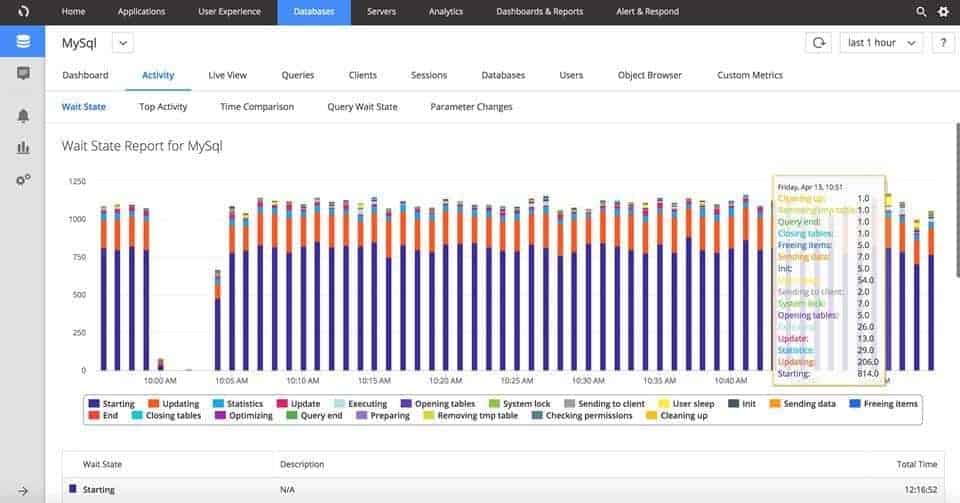Click the refresh icon button
This screenshot has width=960, height=503.
point(819,43)
